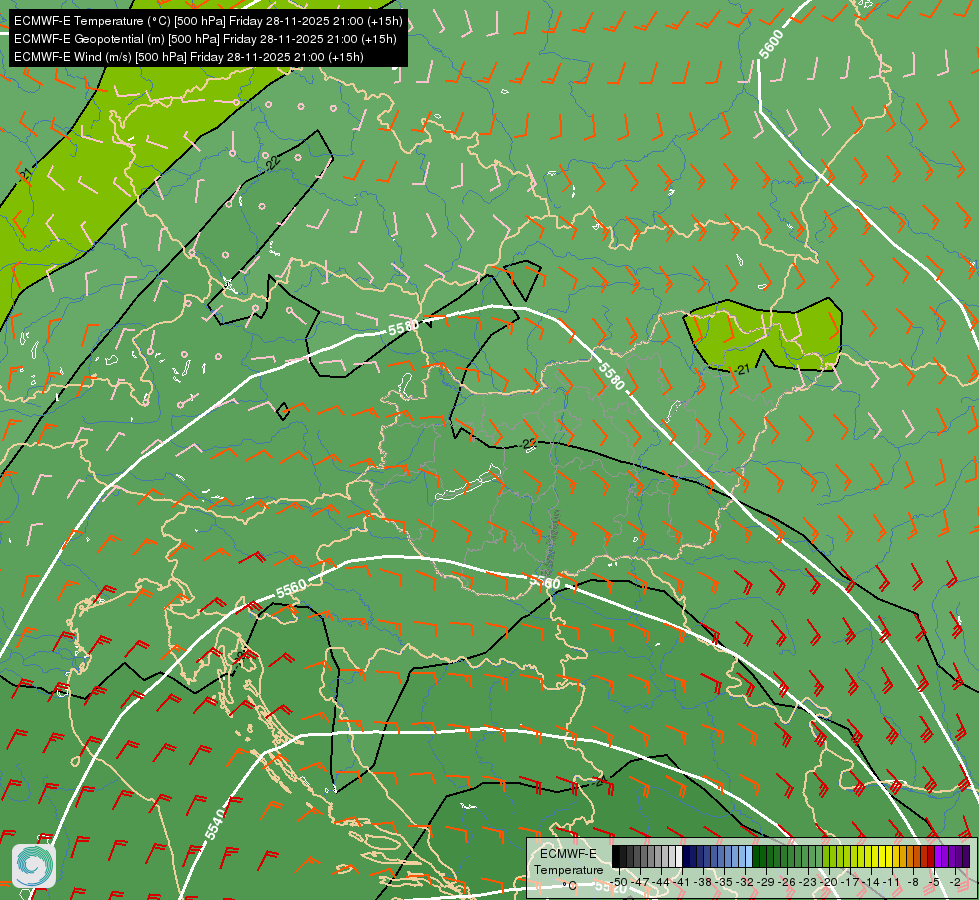
Task: Pick the darkest purple swatch at legend end
Action: [x=967, y=856]
